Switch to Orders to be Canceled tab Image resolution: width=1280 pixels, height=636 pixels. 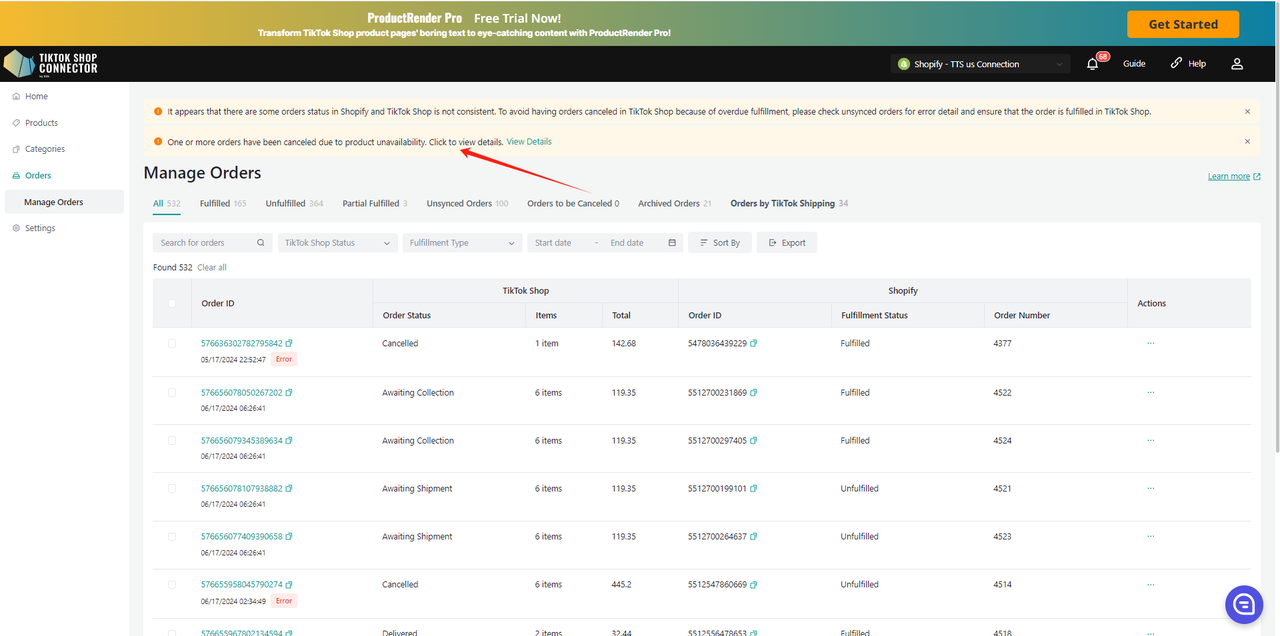(x=573, y=203)
